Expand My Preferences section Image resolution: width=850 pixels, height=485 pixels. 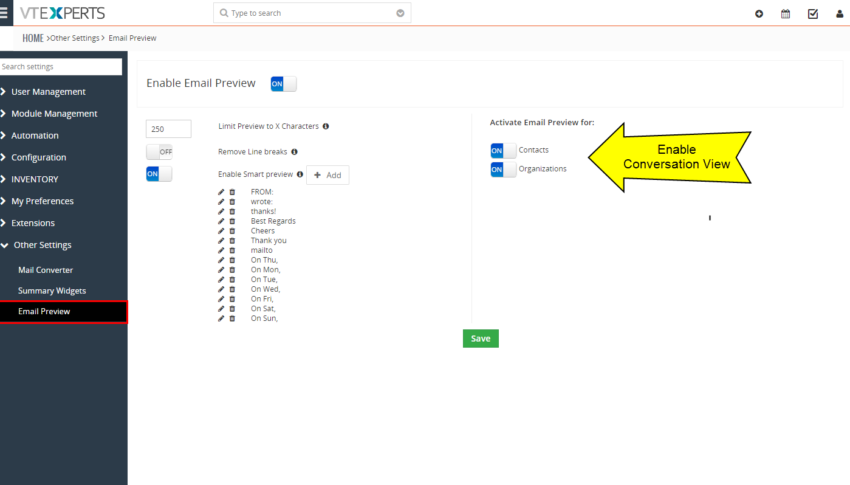(42, 201)
